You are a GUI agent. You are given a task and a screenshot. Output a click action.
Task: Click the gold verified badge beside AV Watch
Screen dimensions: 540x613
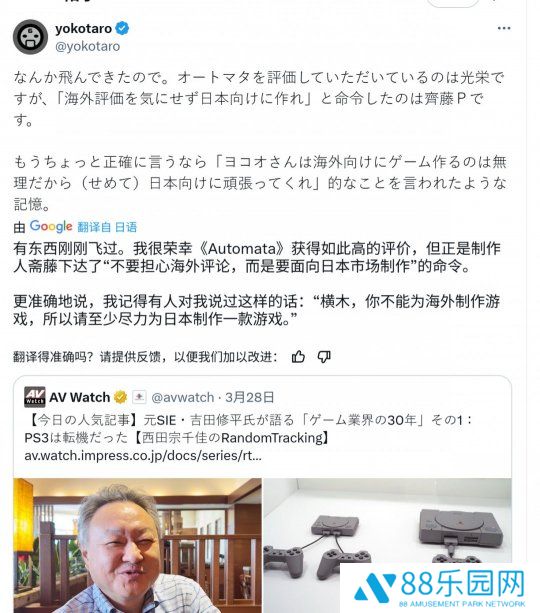pos(120,397)
